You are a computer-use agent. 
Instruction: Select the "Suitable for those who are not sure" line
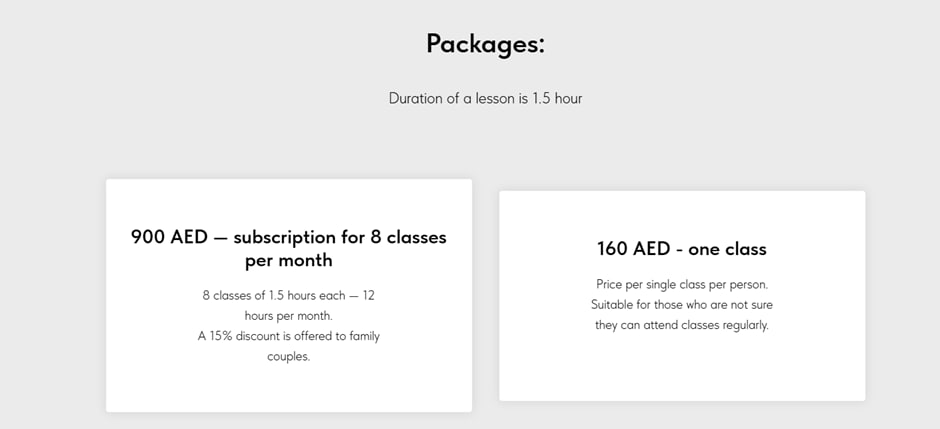pyautogui.click(x=682, y=304)
